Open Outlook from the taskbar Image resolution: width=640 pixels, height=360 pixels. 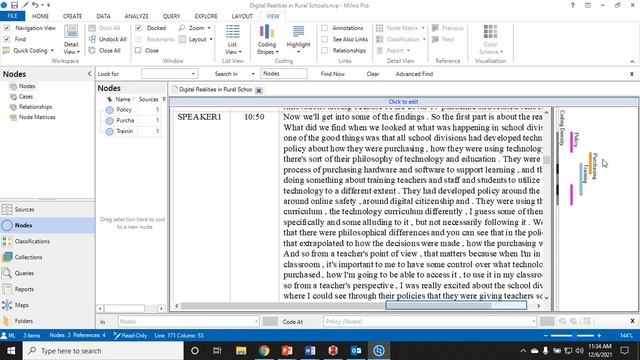tap(356, 351)
